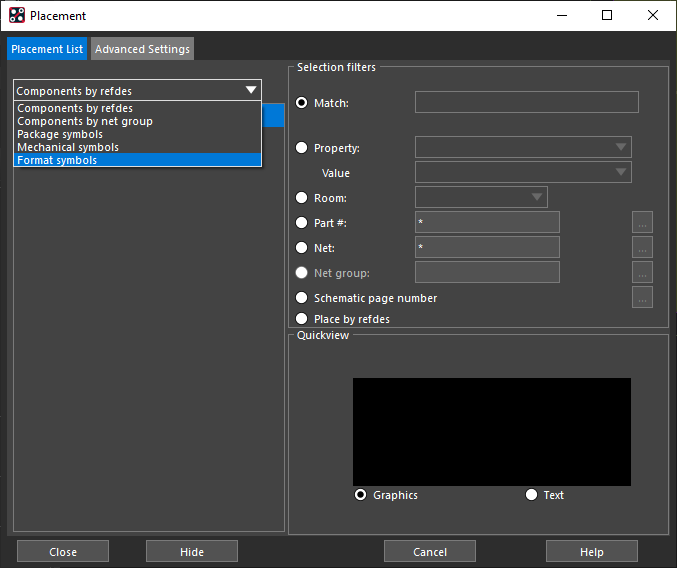The width and height of the screenshot is (677, 568).
Task: Choose Components by net group option
Action: [137, 121]
